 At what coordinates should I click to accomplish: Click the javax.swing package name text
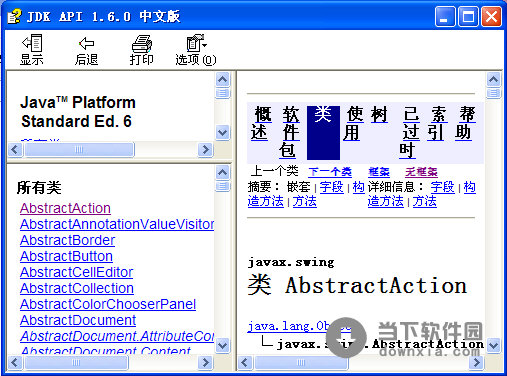pos(291,262)
